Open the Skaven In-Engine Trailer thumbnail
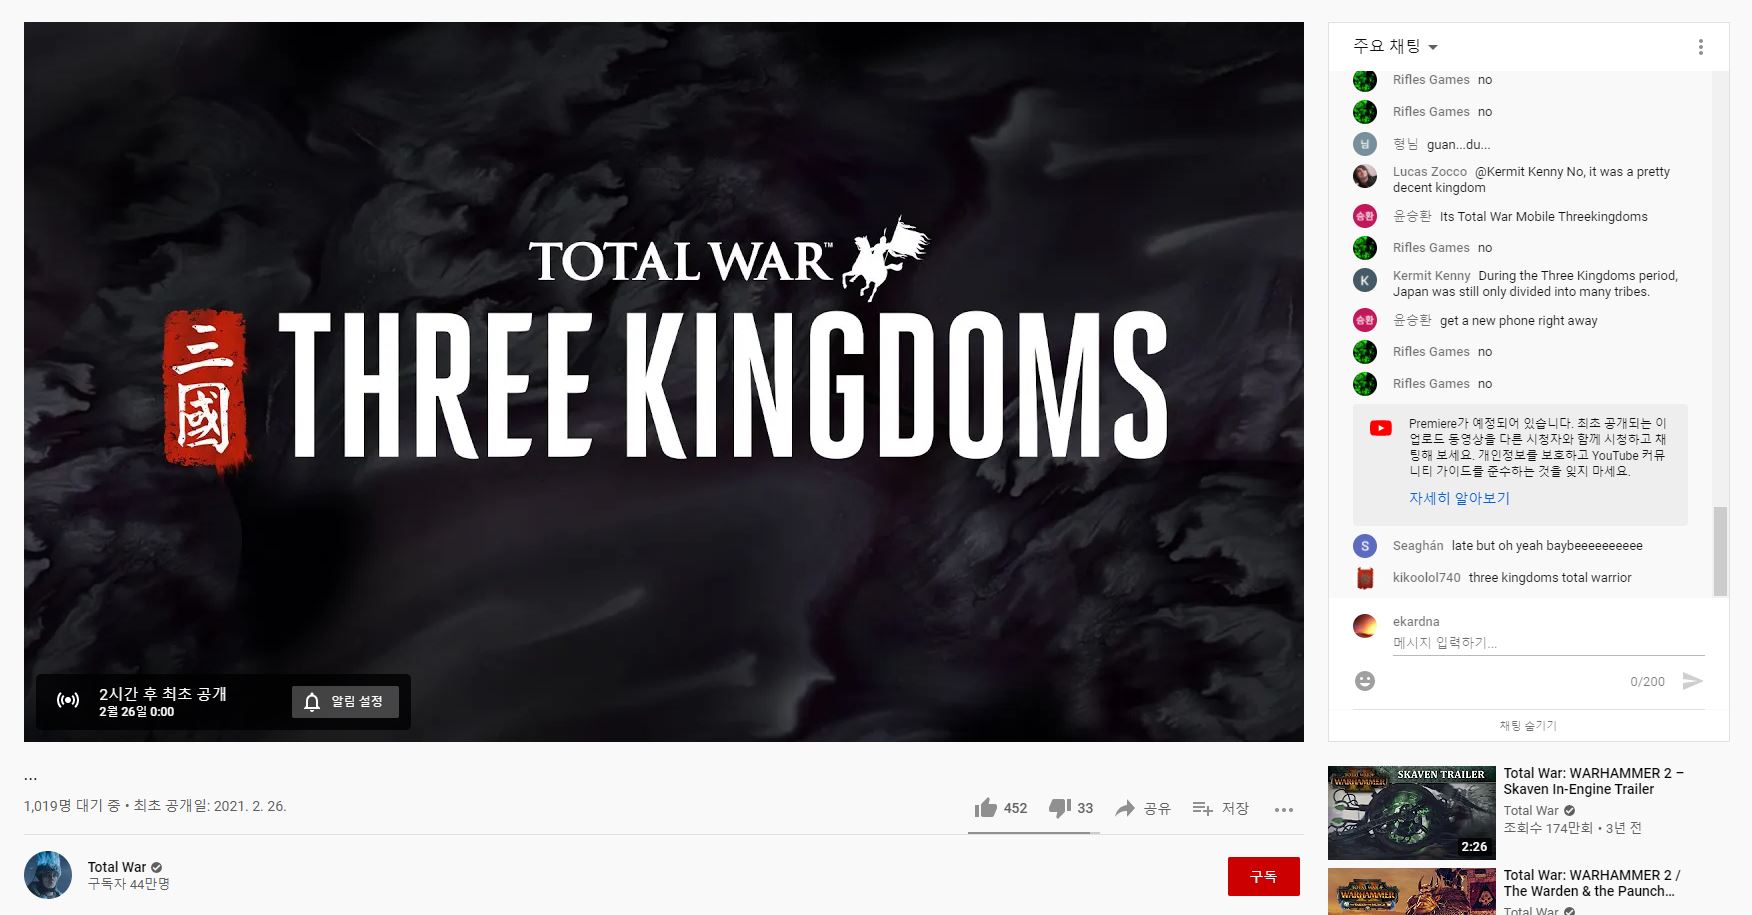Image resolution: width=1752 pixels, height=915 pixels. coord(1412,813)
